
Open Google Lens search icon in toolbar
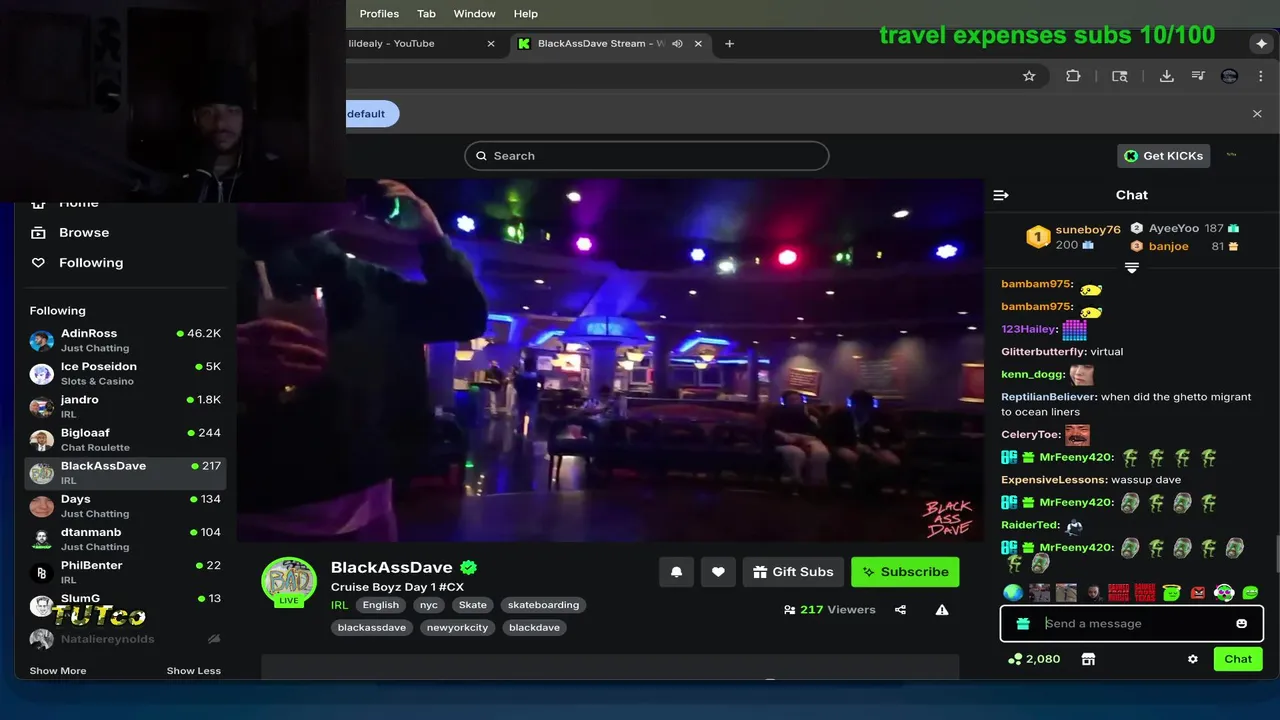1120,76
